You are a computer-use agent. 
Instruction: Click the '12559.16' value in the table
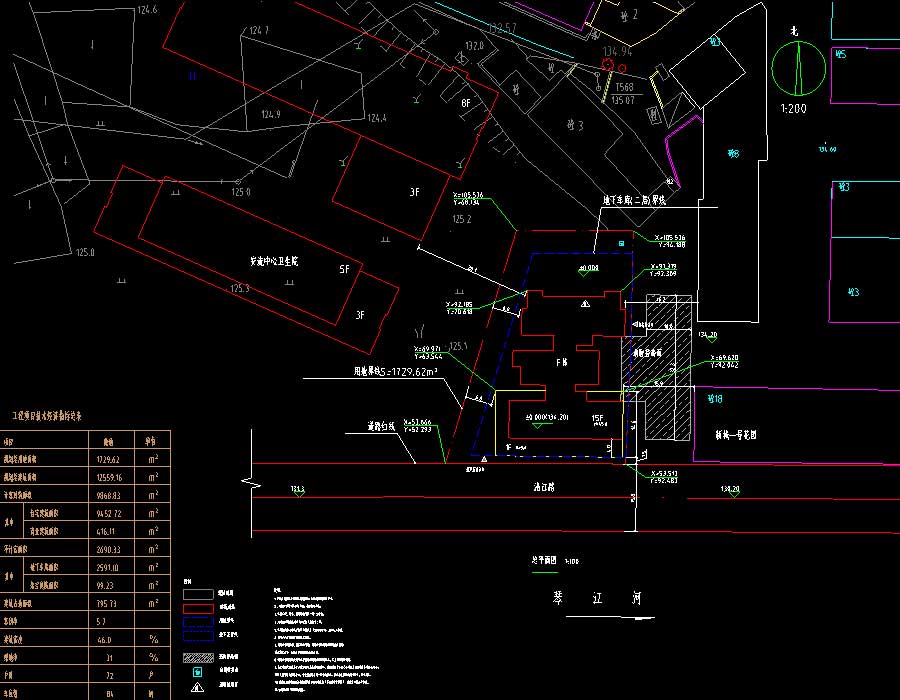tap(109, 477)
